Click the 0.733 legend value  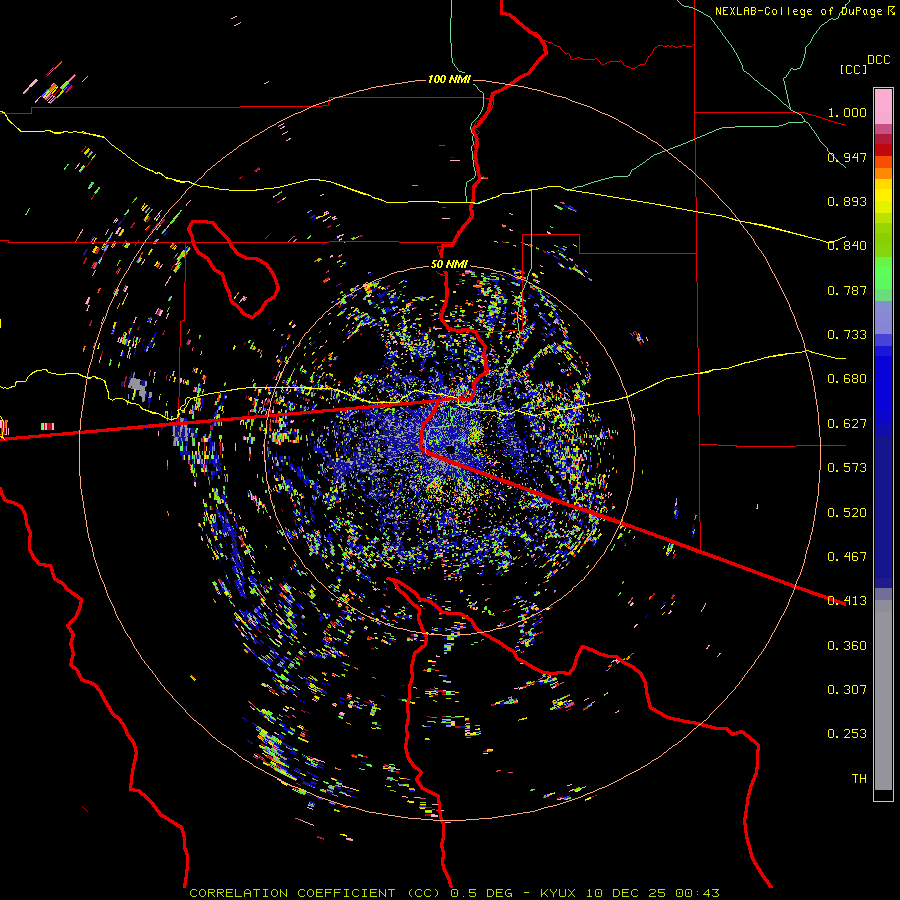pos(847,335)
